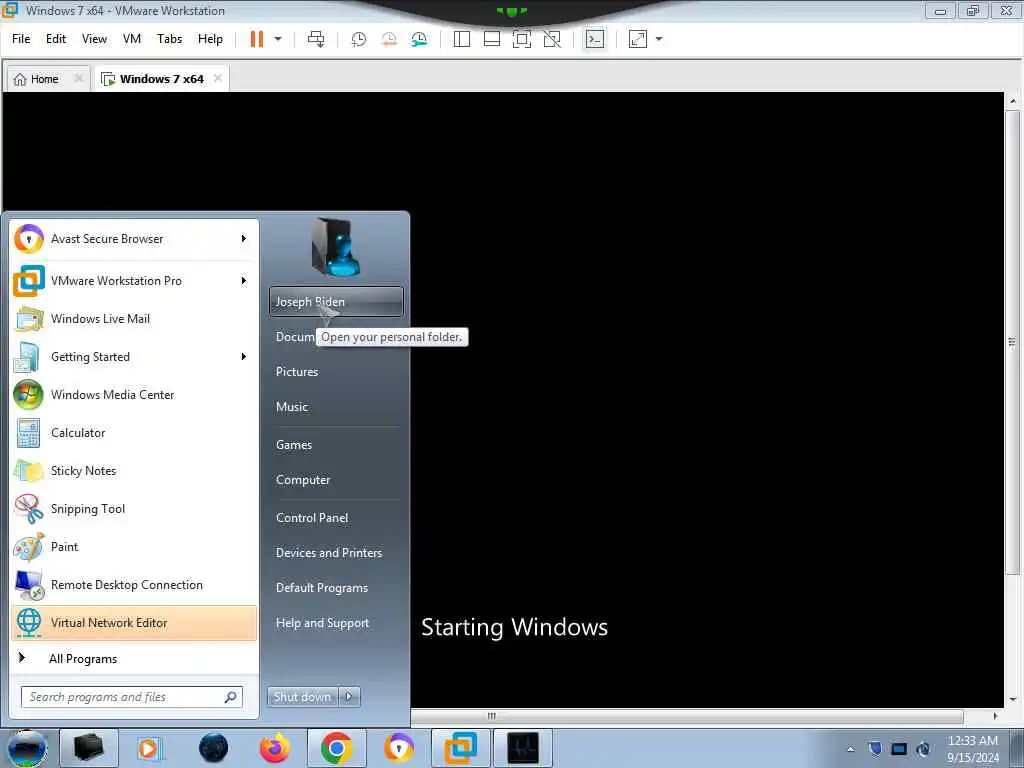Open Default Programs
The height and width of the screenshot is (768, 1024).
pos(336,588)
